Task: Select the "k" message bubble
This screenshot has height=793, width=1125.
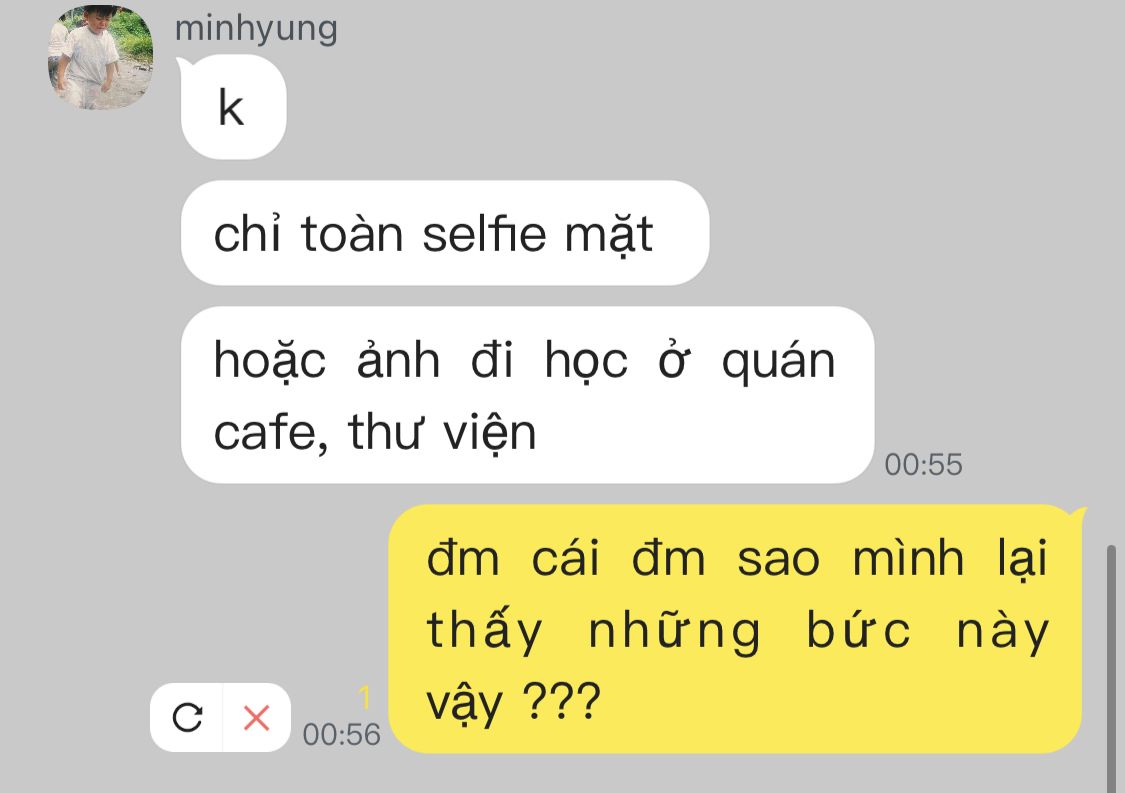Action: coord(234,108)
